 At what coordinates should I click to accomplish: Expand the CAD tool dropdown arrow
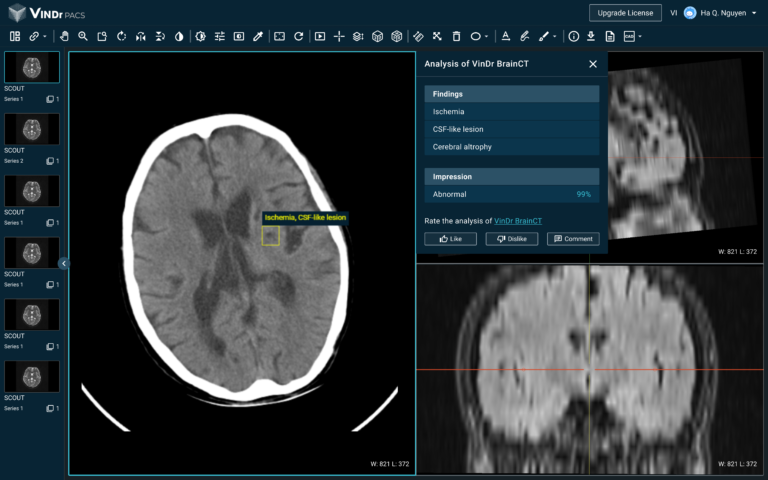(640, 36)
